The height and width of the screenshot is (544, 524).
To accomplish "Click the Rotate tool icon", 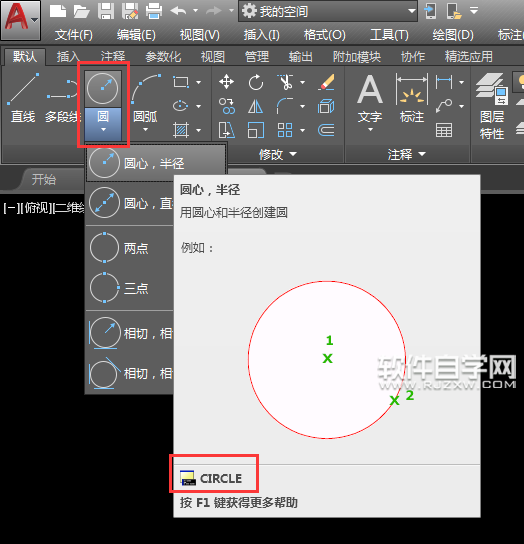I will click(x=256, y=82).
